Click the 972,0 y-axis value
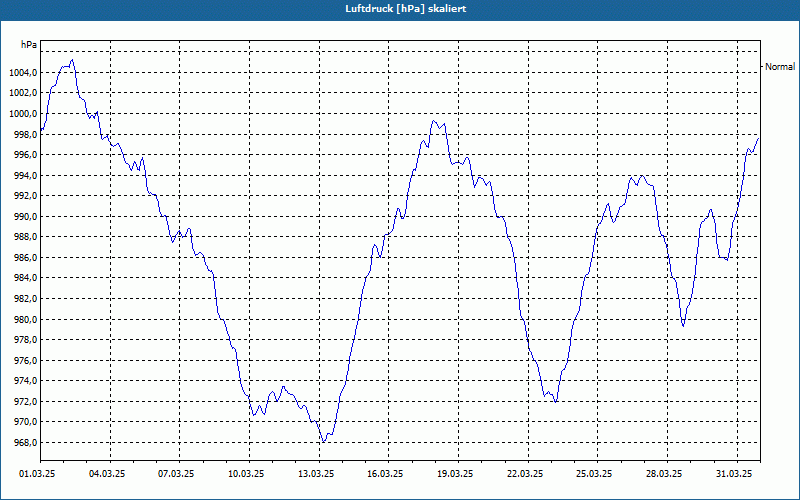800x500 pixels. [x=25, y=402]
